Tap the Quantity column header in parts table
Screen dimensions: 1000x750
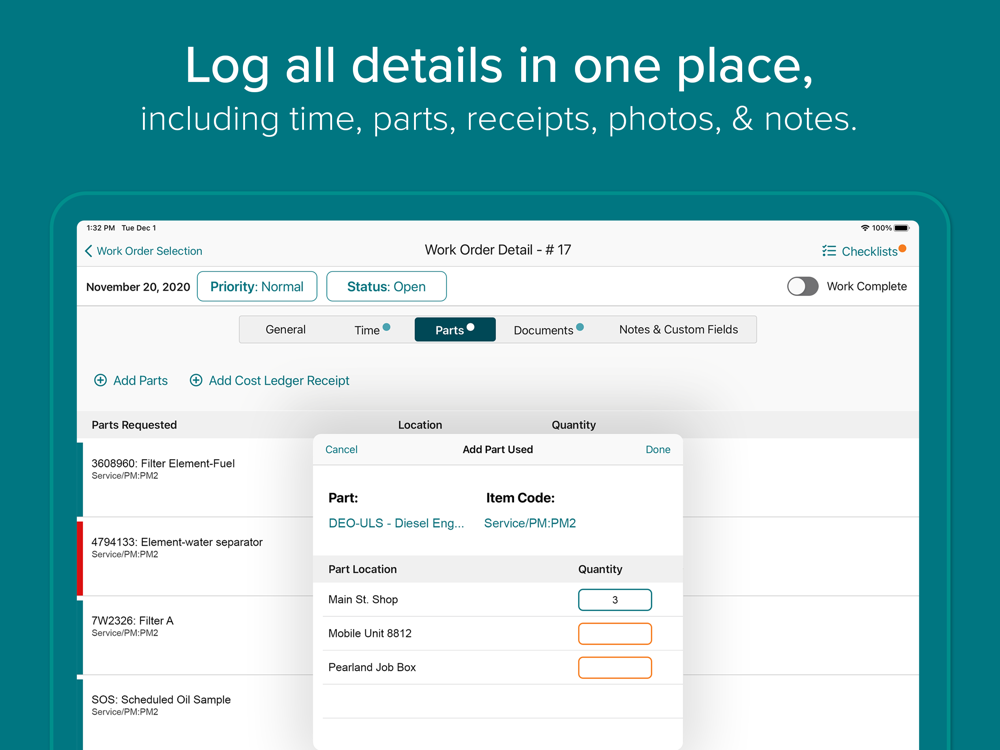[573, 425]
